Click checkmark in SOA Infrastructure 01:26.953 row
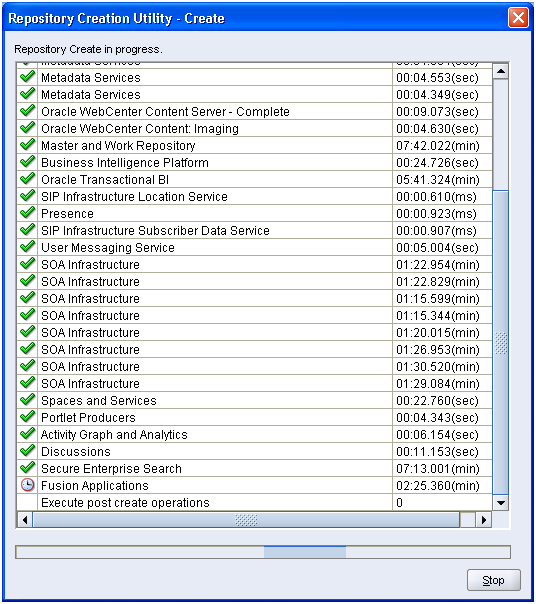 (x=27, y=348)
